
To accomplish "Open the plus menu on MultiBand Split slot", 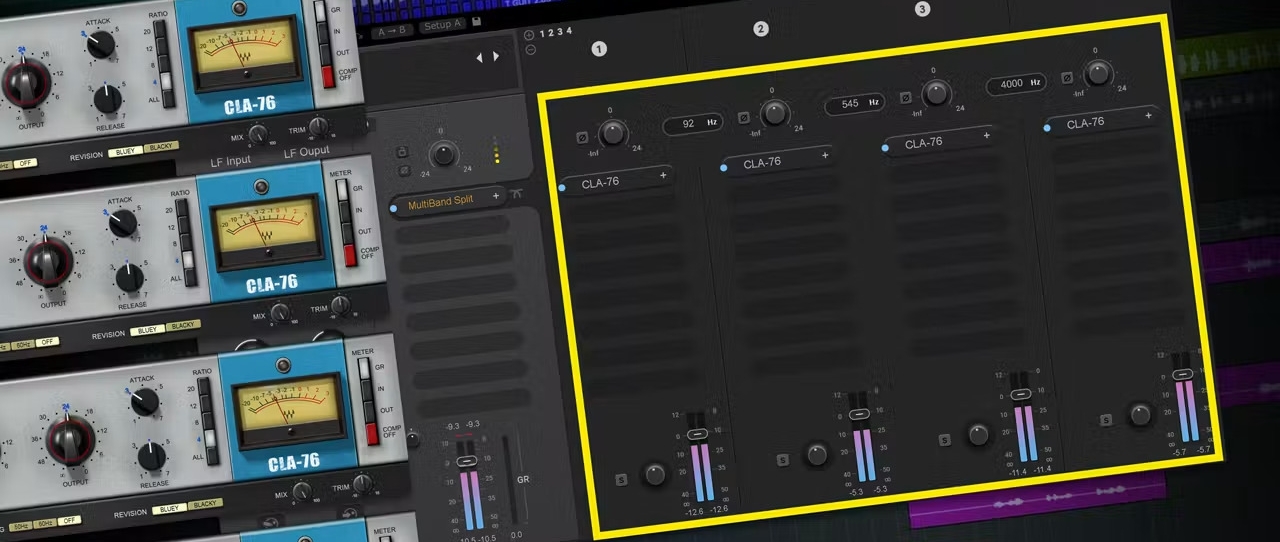I will 495,196.
